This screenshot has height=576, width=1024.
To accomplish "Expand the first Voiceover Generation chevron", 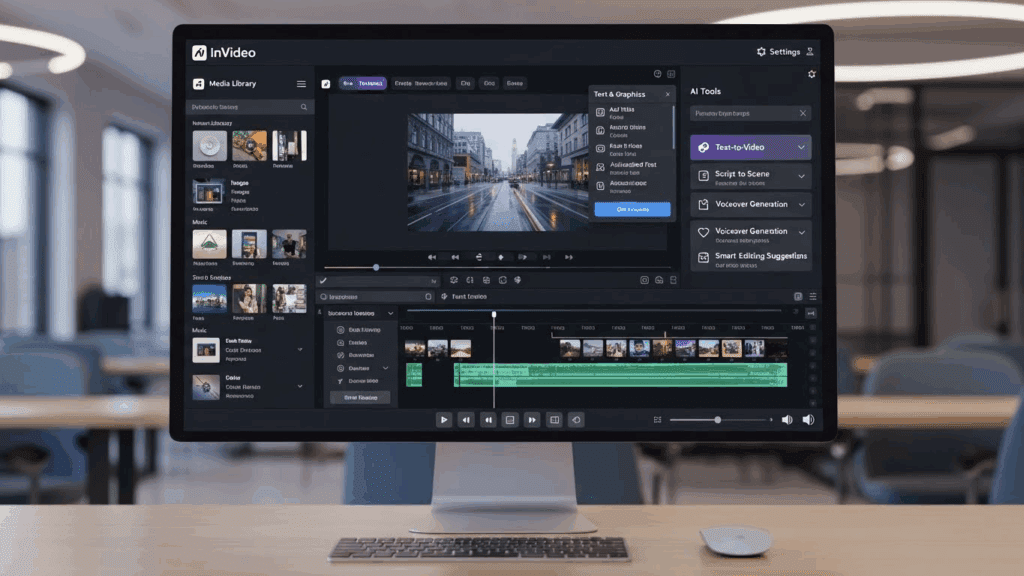I will coord(801,204).
